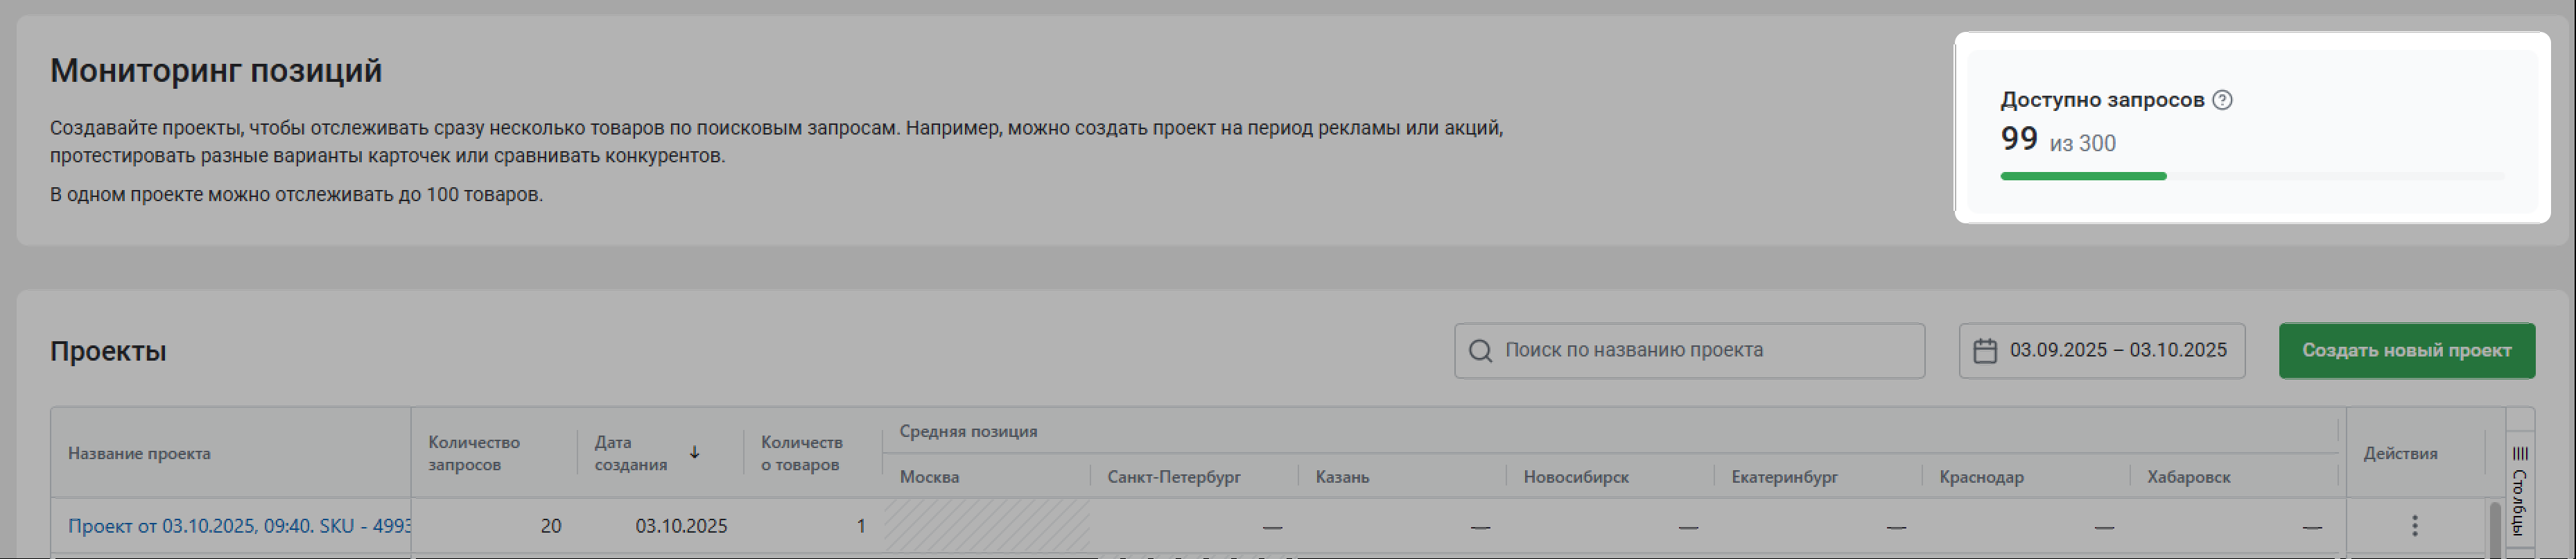Select the Новосибирск column header
The width and height of the screenshot is (2576, 559).
[1576, 477]
